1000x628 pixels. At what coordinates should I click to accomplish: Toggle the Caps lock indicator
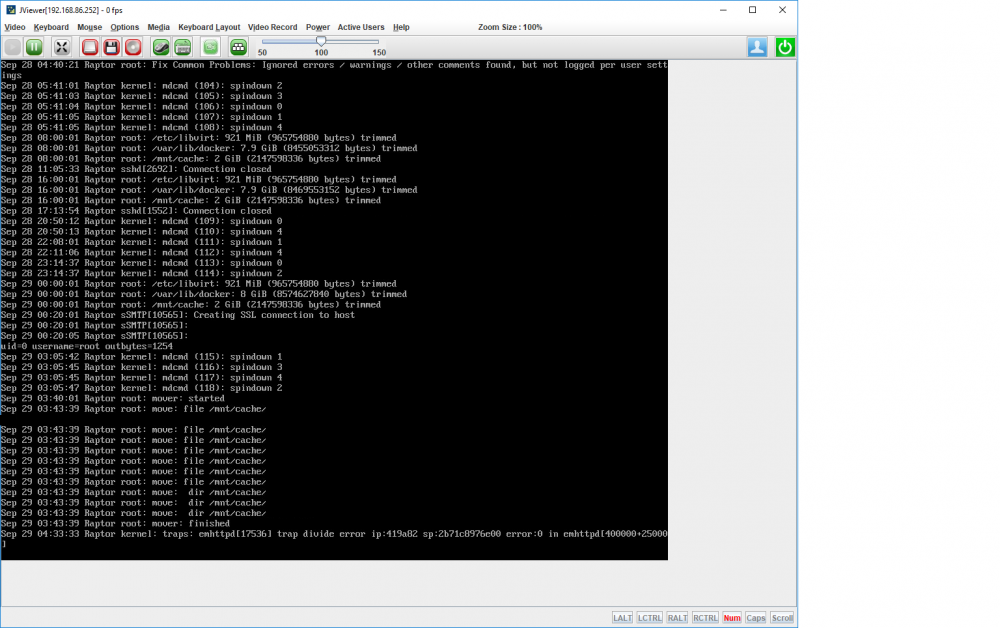755,618
